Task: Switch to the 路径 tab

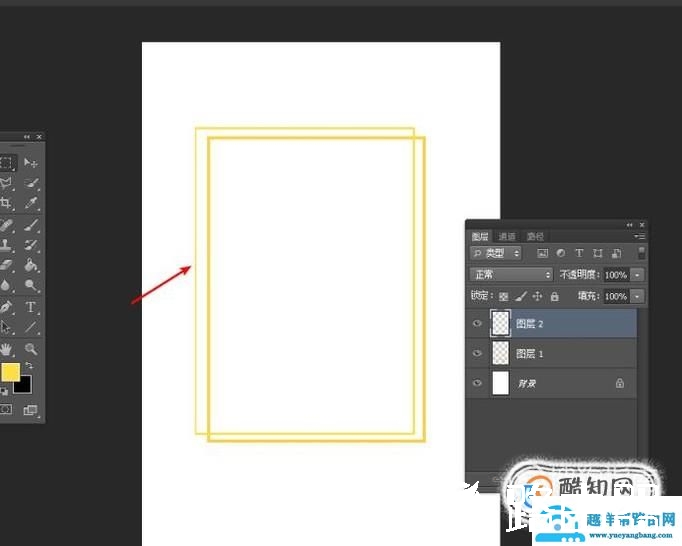Action: tap(535, 236)
